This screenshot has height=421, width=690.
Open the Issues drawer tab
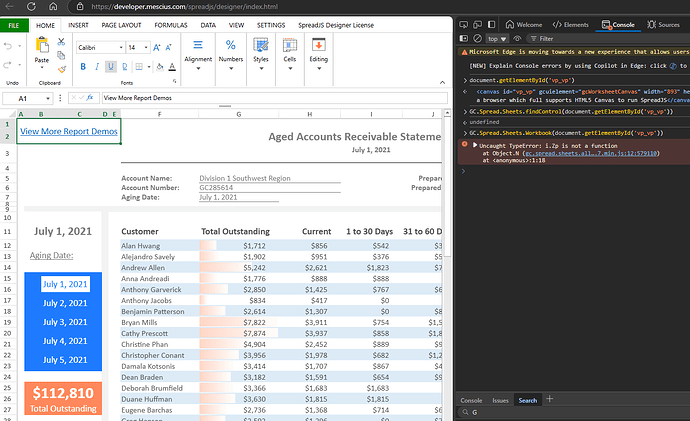(x=500, y=400)
